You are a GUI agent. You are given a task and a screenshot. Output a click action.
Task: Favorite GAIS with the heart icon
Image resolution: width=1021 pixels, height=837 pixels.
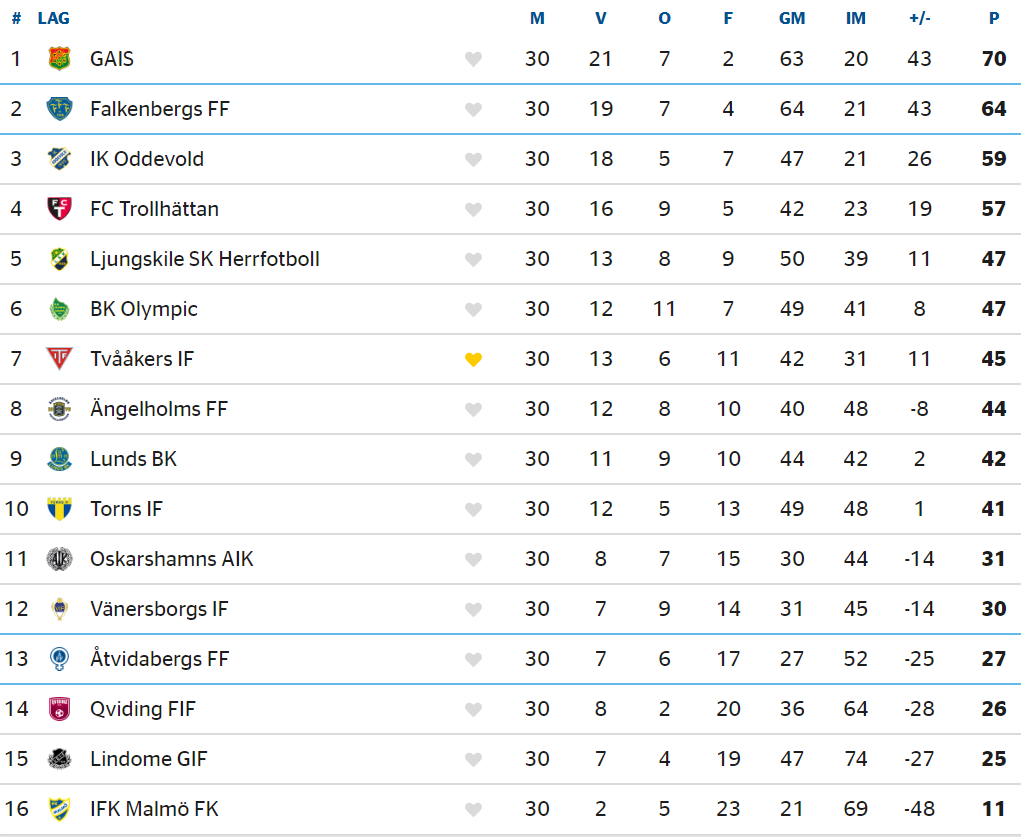point(473,59)
